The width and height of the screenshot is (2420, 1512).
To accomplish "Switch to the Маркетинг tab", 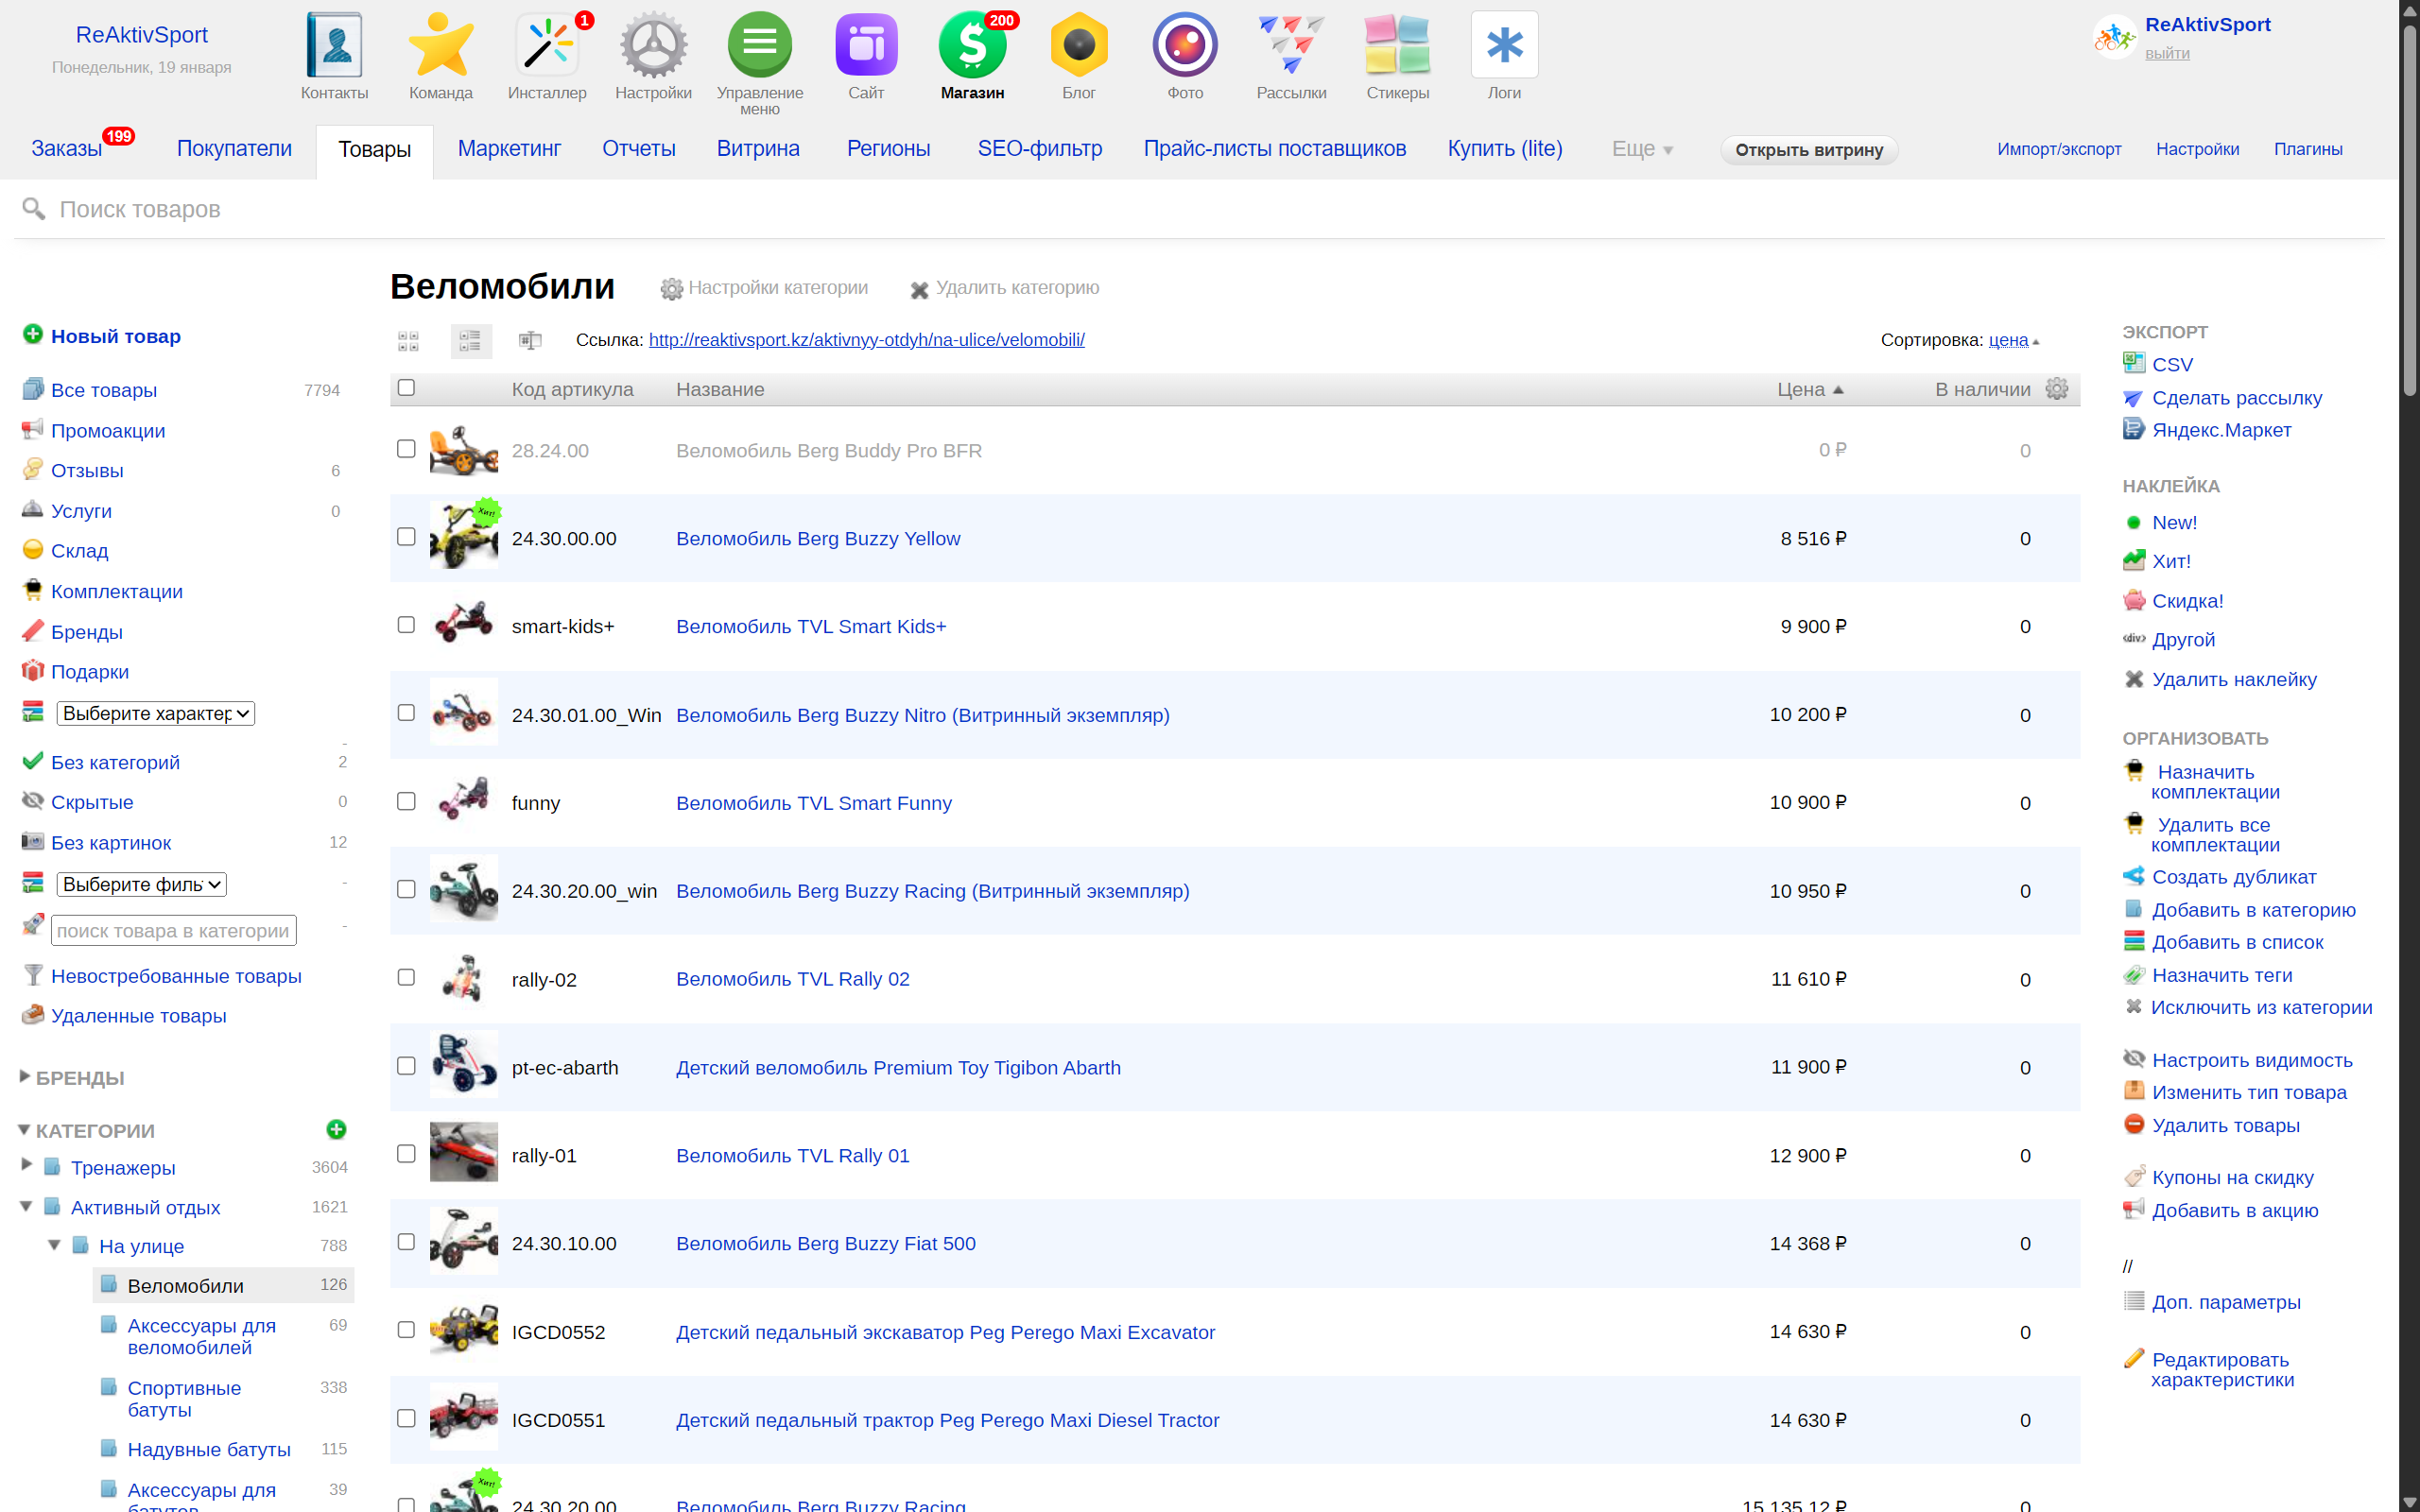I will (x=508, y=149).
